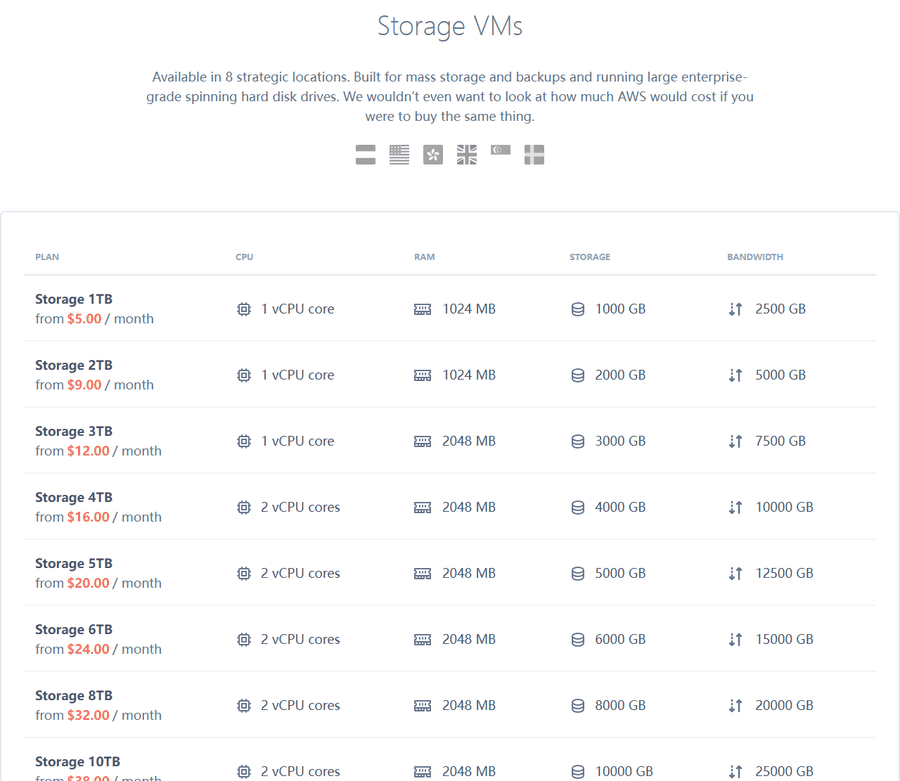Click the 12500 GB bandwidth value
900x781 pixels.
click(x=784, y=573)
